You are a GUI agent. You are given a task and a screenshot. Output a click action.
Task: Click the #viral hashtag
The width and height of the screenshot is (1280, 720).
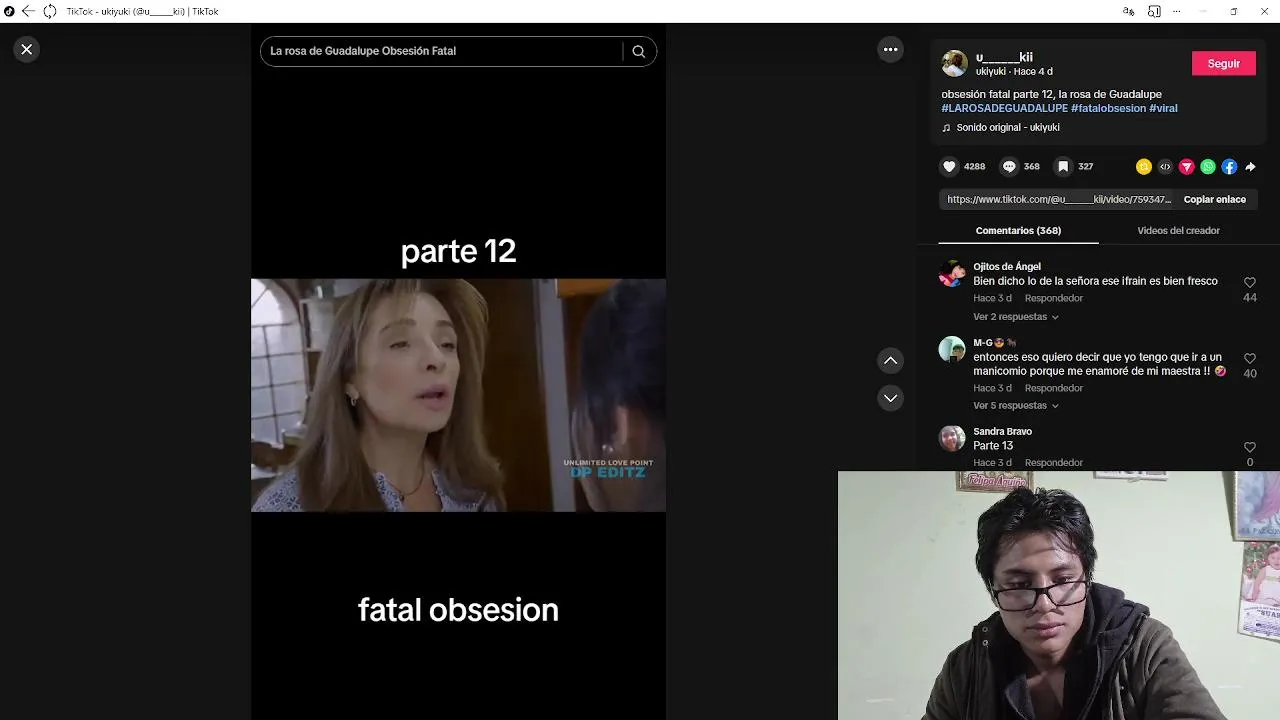click(1163, 108)
